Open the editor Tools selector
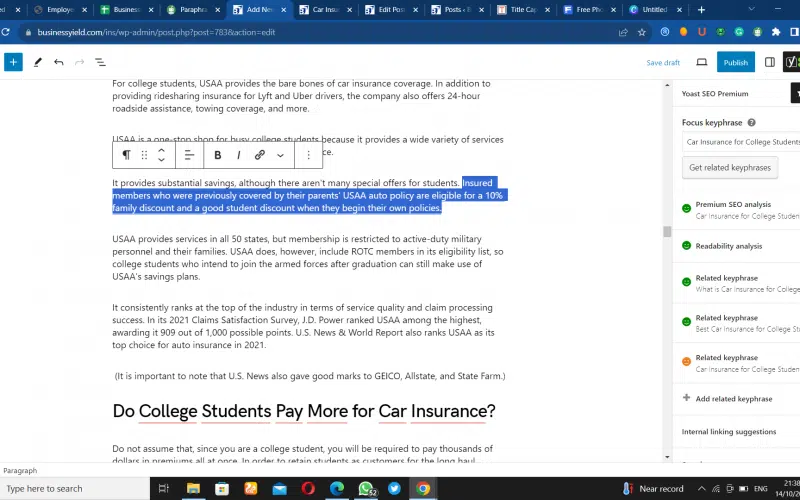800x500 pixels. (38, 62)
